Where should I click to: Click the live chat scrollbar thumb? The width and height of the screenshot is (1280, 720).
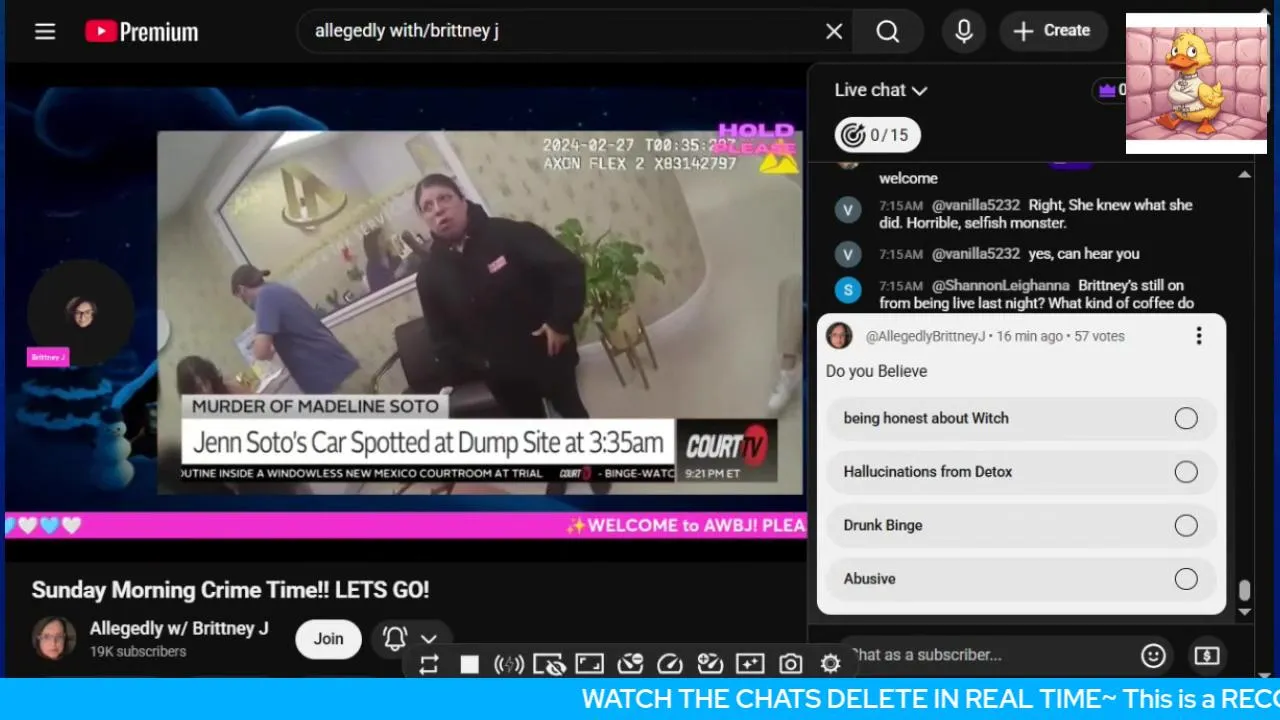point(1244,591)
